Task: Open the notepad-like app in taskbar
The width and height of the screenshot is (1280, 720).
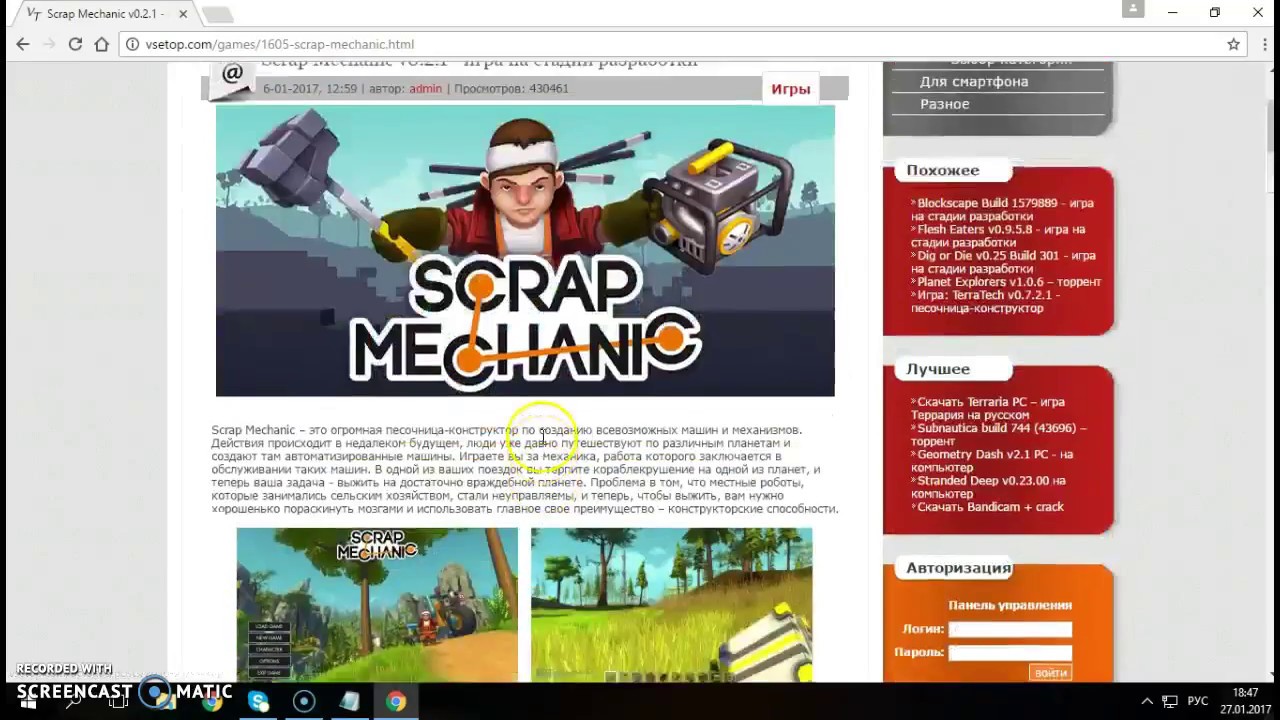Action: [x=349, y=701]
